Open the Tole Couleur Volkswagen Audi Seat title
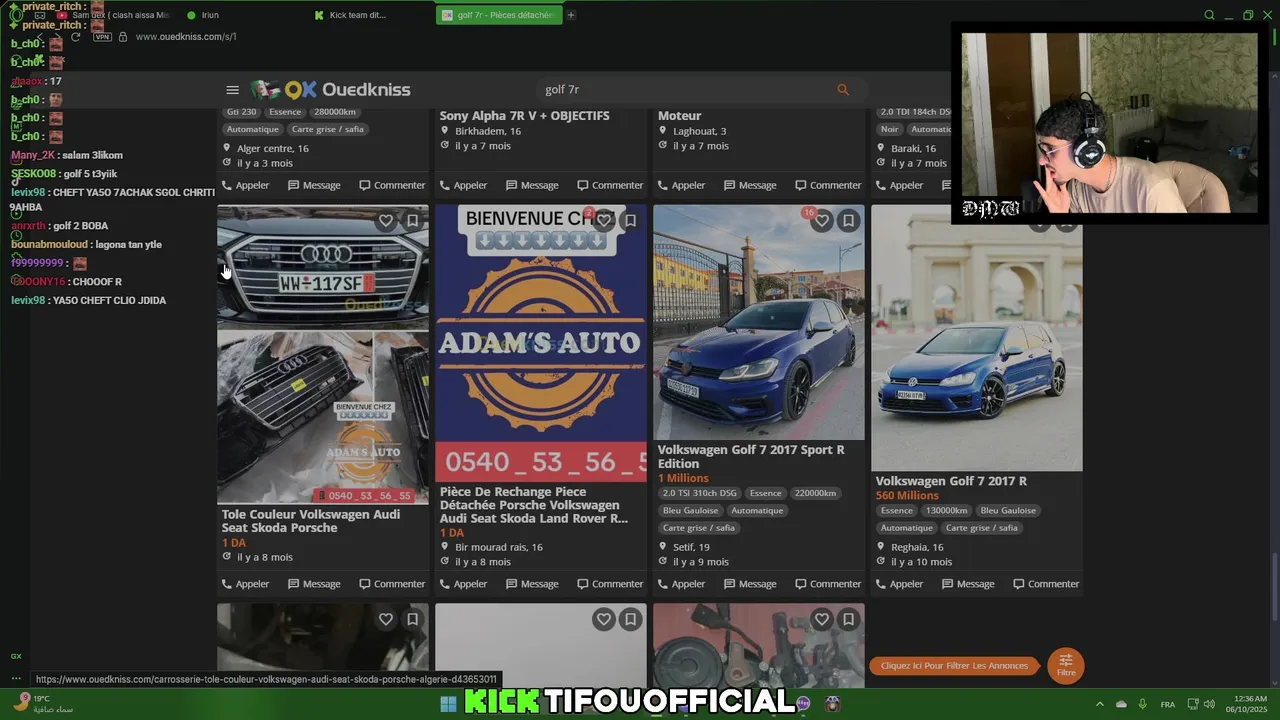 (311, 521)
